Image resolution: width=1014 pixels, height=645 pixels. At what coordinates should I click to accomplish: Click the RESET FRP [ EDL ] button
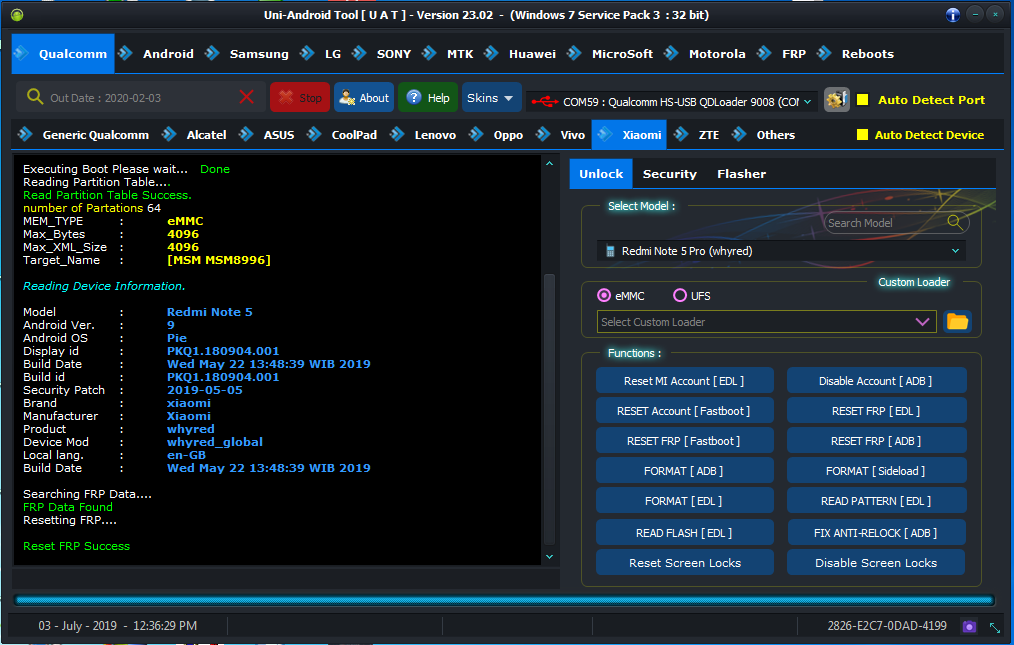(876, 411)
